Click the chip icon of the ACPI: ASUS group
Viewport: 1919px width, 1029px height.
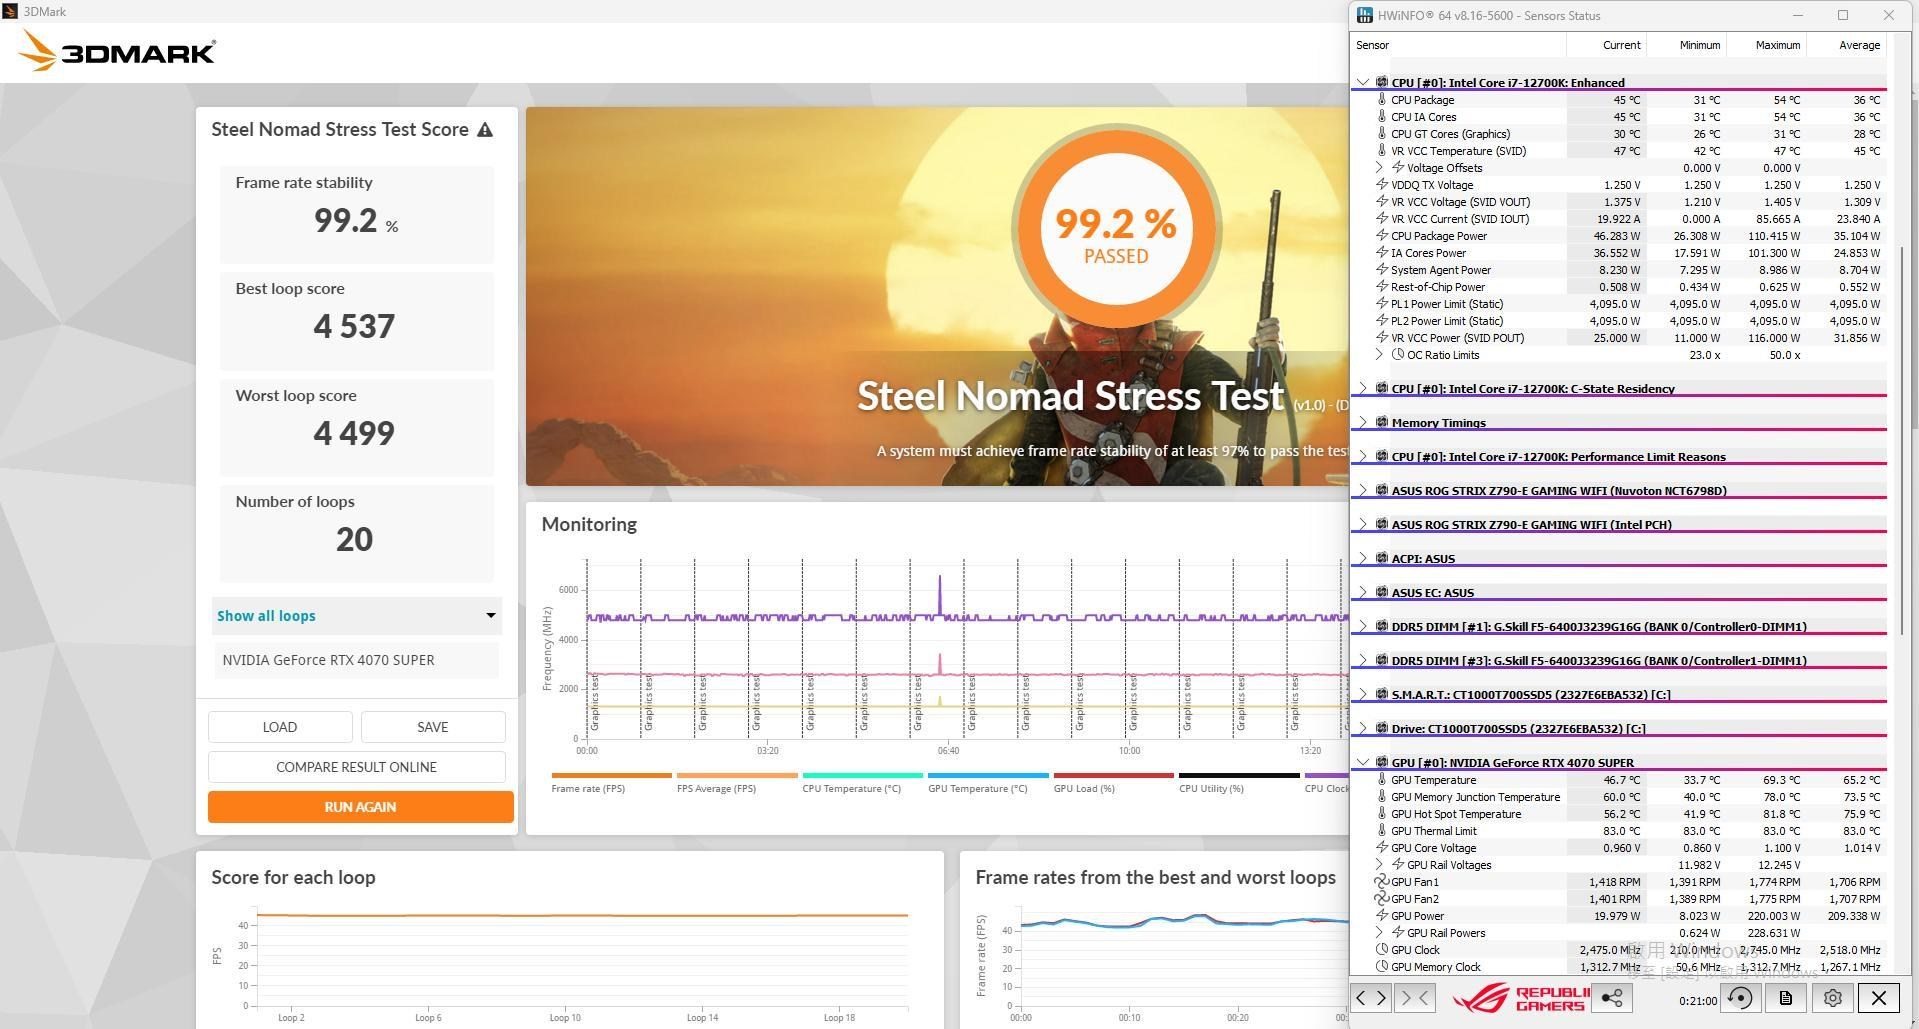pos(1381,559)
